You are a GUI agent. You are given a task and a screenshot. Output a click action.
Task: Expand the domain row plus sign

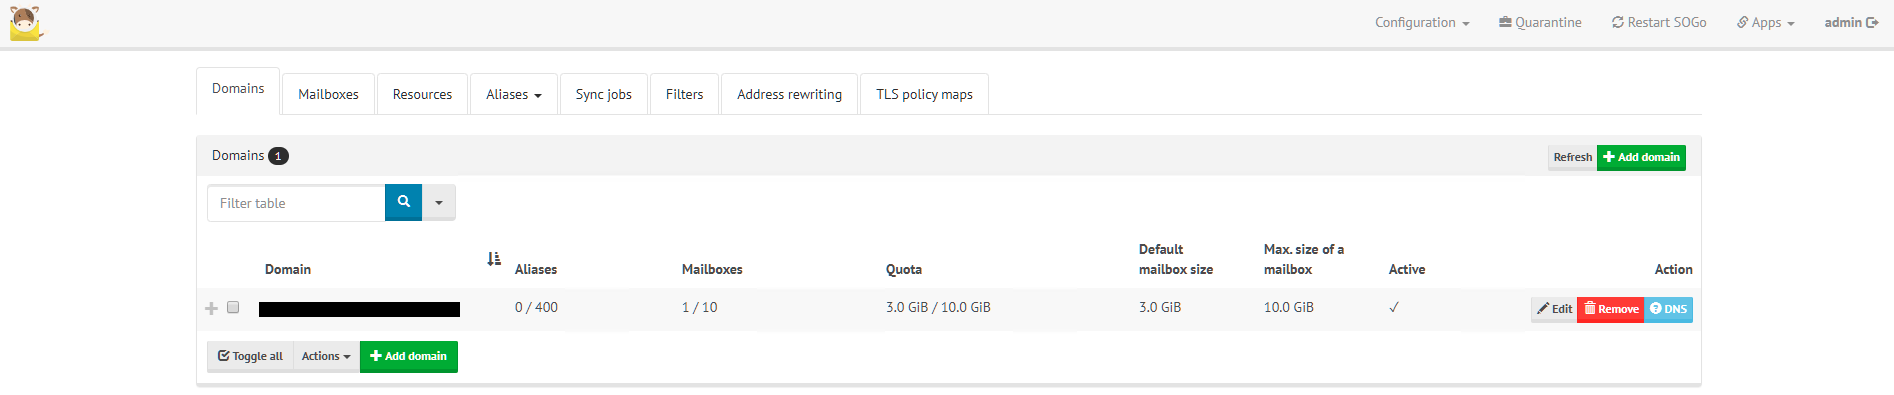211,308
